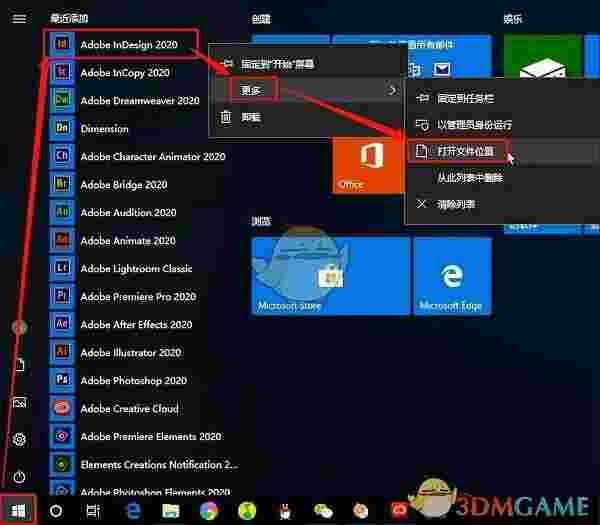Viewport: 600px width, 525px height.
Task: Open the green Xbox tile
Action: coord(543,57)
